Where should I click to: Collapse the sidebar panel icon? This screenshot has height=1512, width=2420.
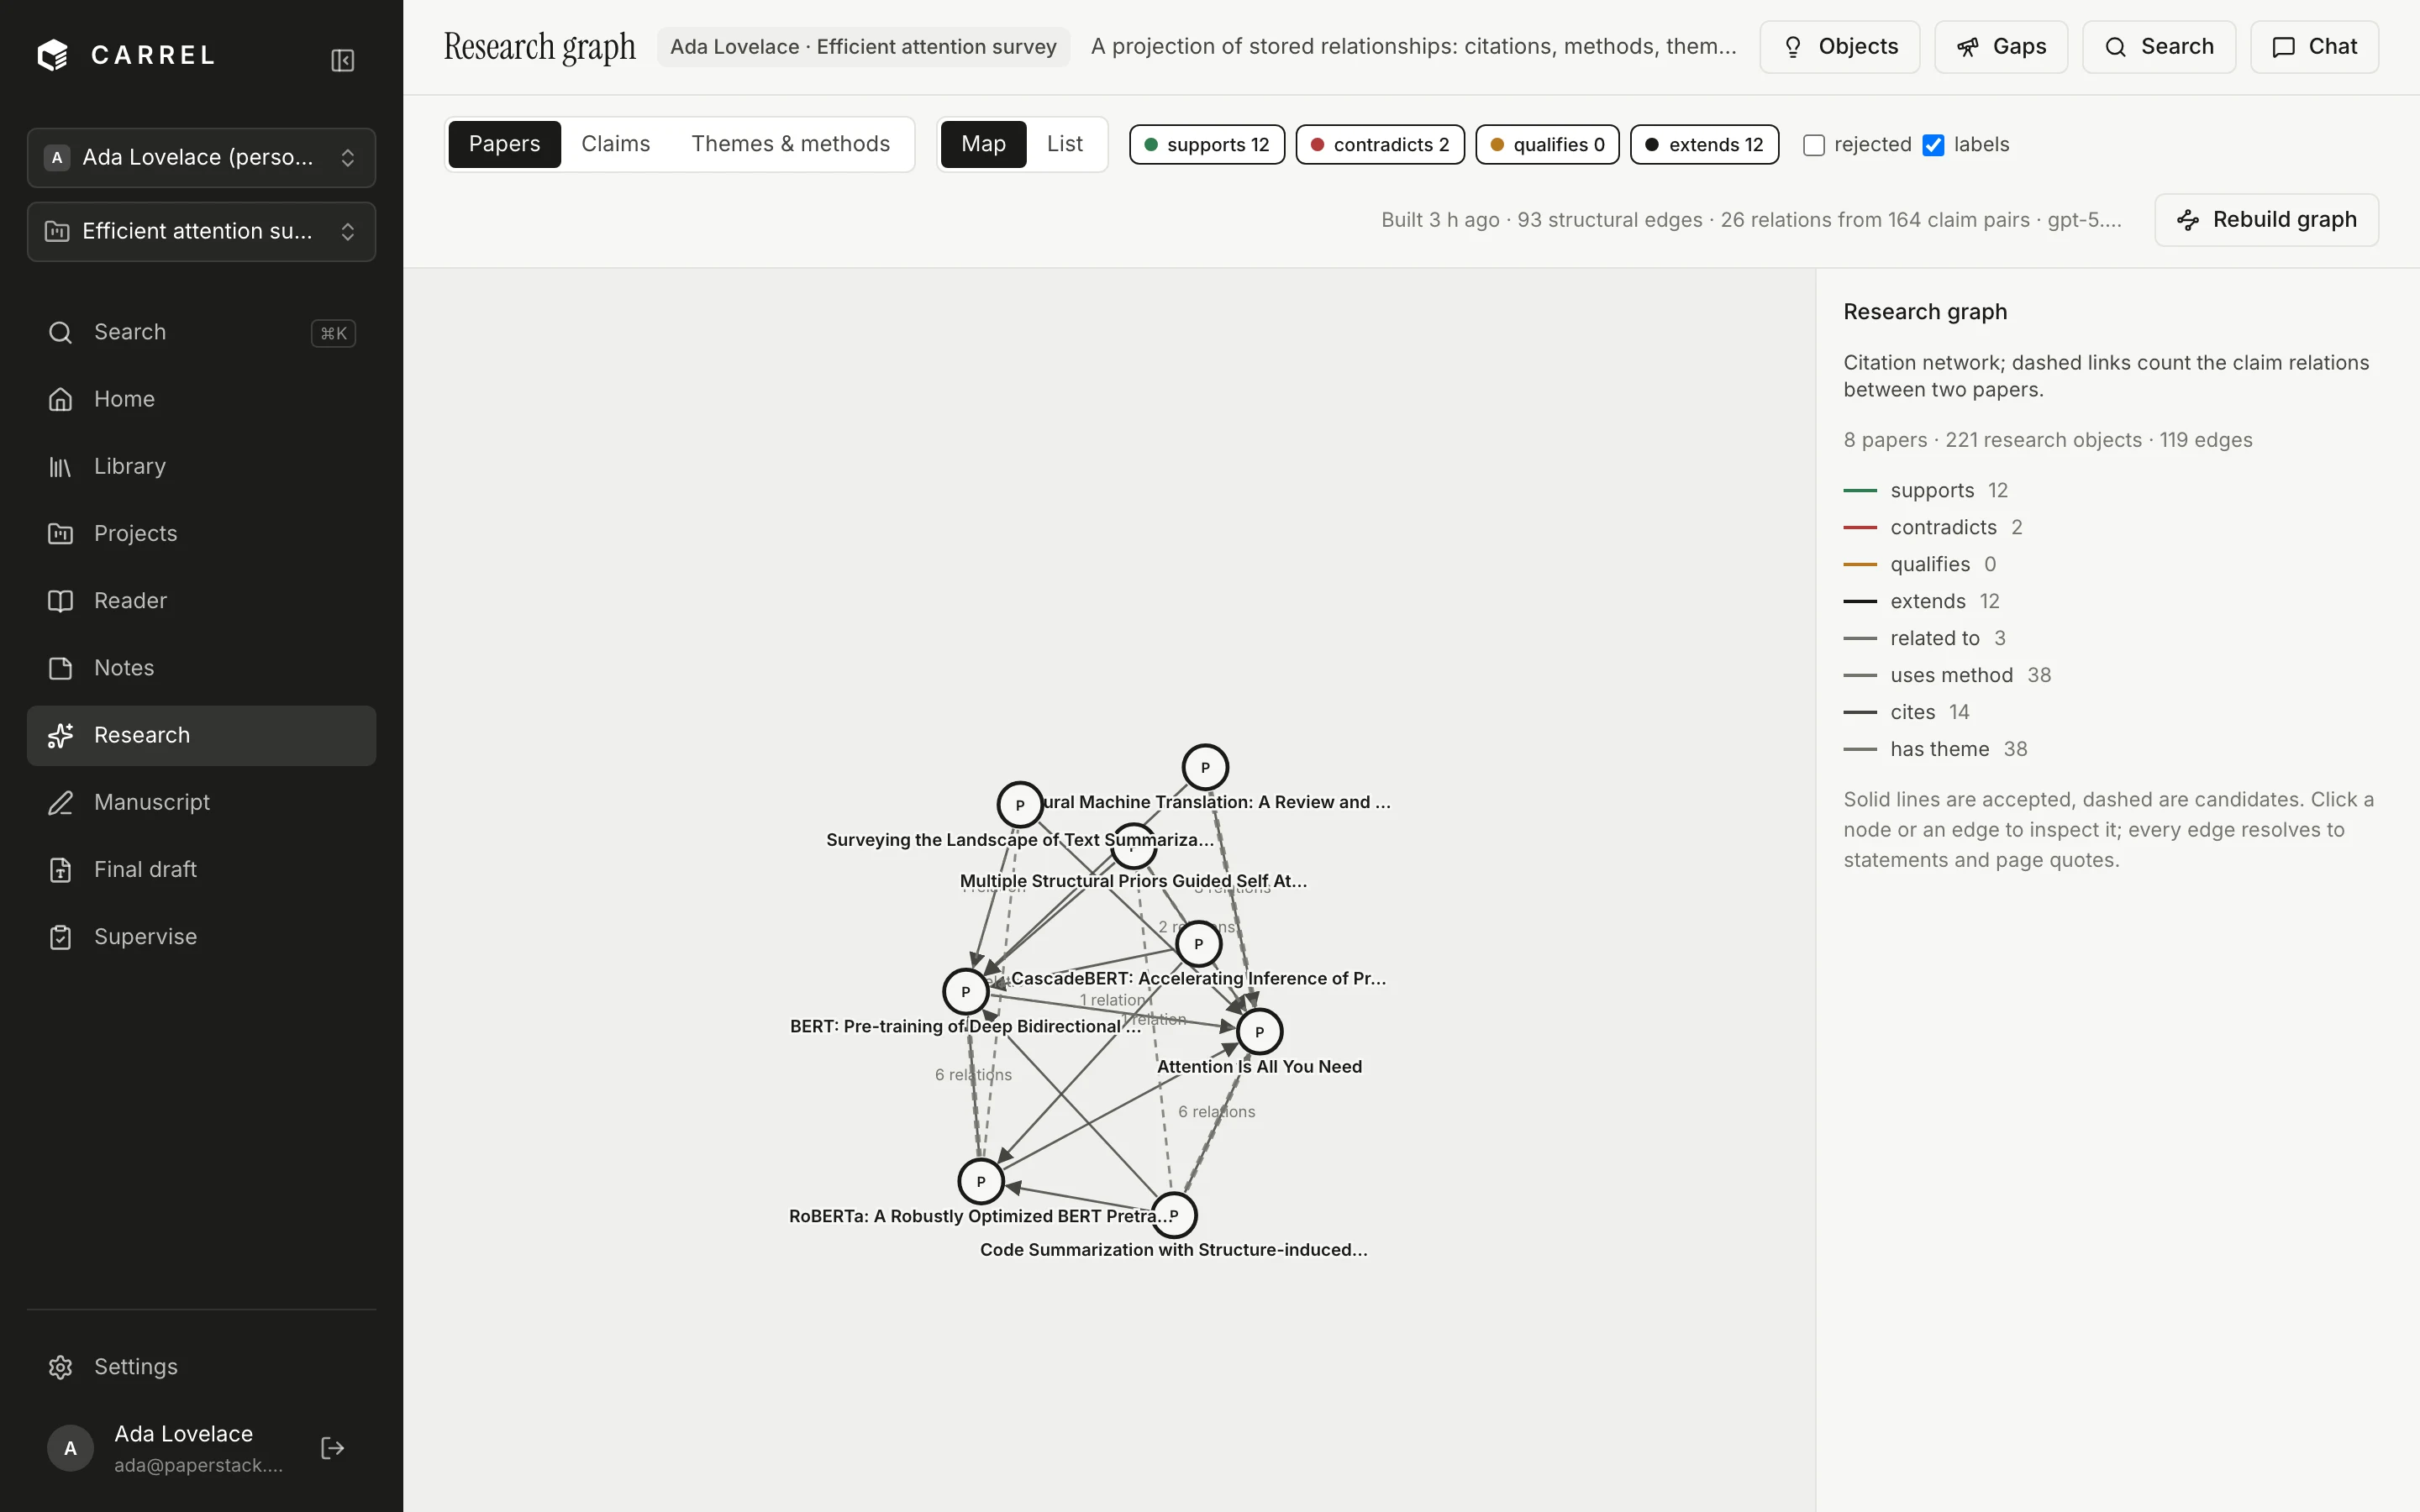[x=342, y=60]
